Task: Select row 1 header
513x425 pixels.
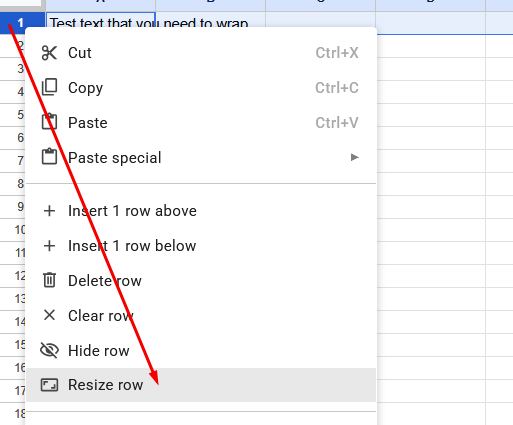Action: coord(22,23)
